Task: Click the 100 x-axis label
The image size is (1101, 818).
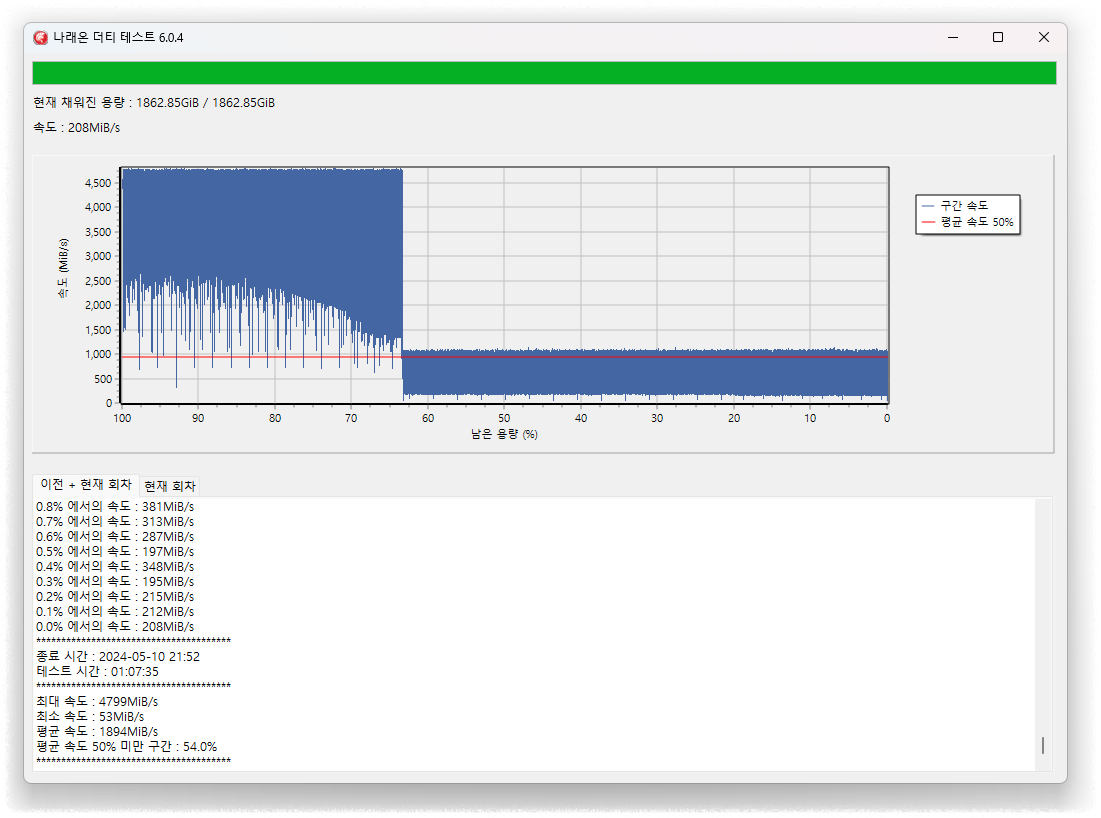Action: [x=122, y=418]
